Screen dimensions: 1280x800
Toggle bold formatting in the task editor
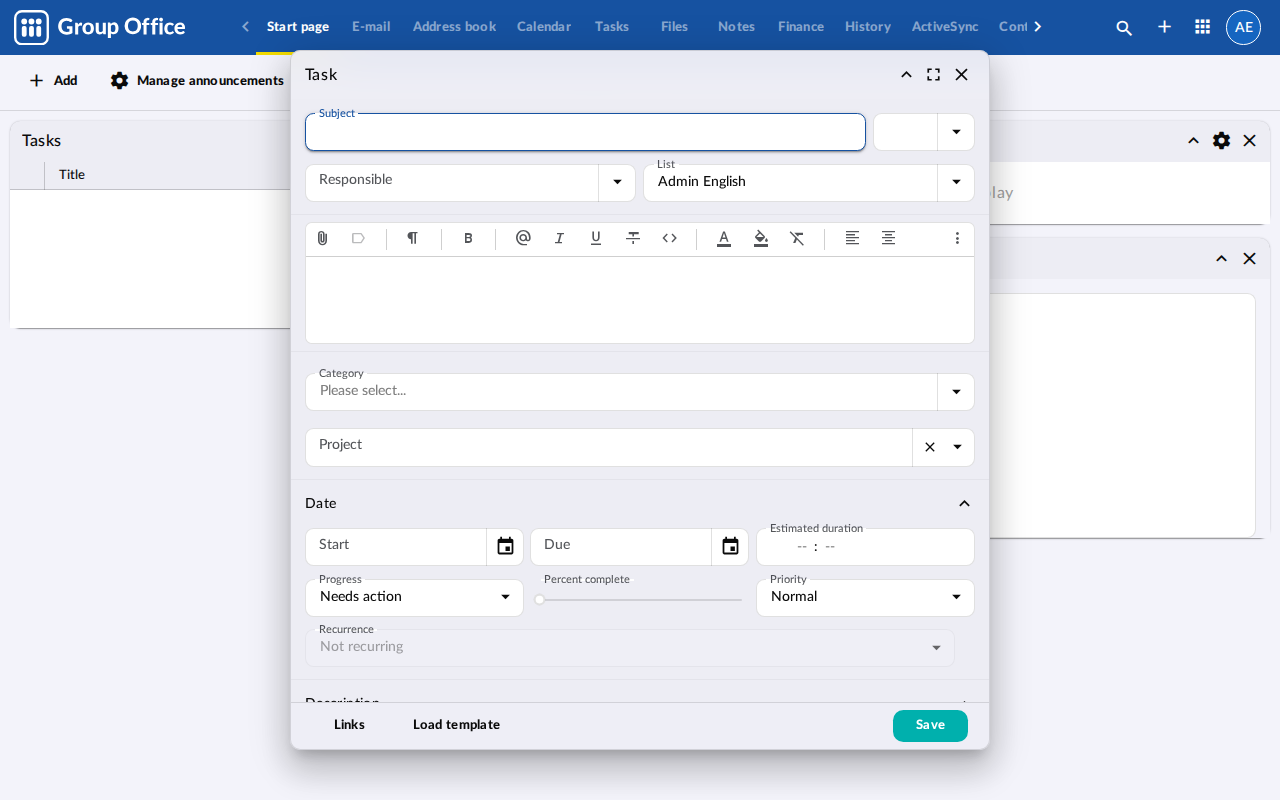pos(468,238)
